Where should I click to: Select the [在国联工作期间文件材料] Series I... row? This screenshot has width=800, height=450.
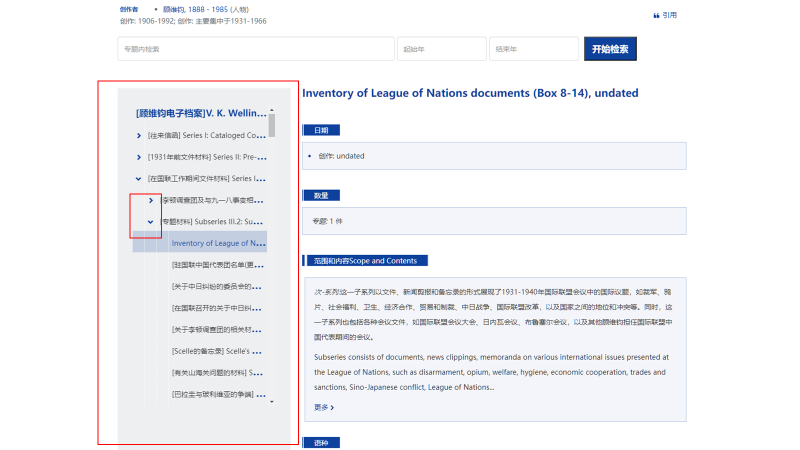pyautogui.click(x=207, y=179)
